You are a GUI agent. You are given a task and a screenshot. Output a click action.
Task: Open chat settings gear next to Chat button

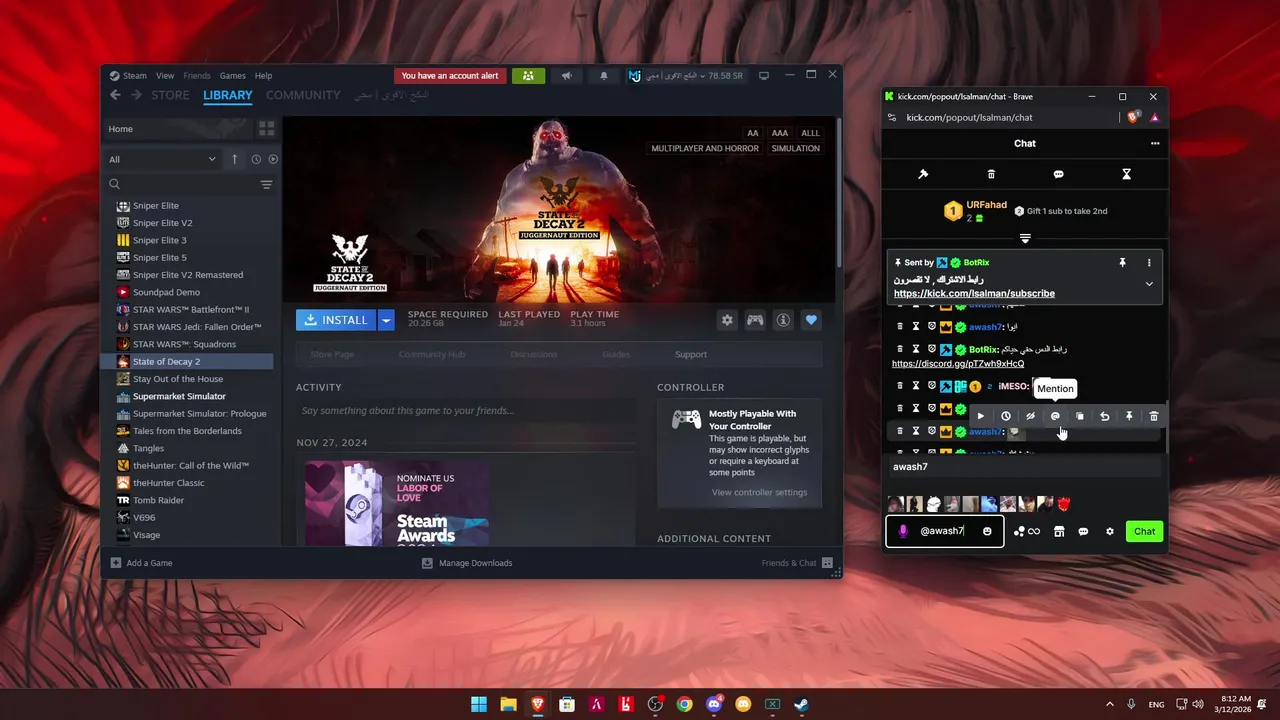[1109, 531]
